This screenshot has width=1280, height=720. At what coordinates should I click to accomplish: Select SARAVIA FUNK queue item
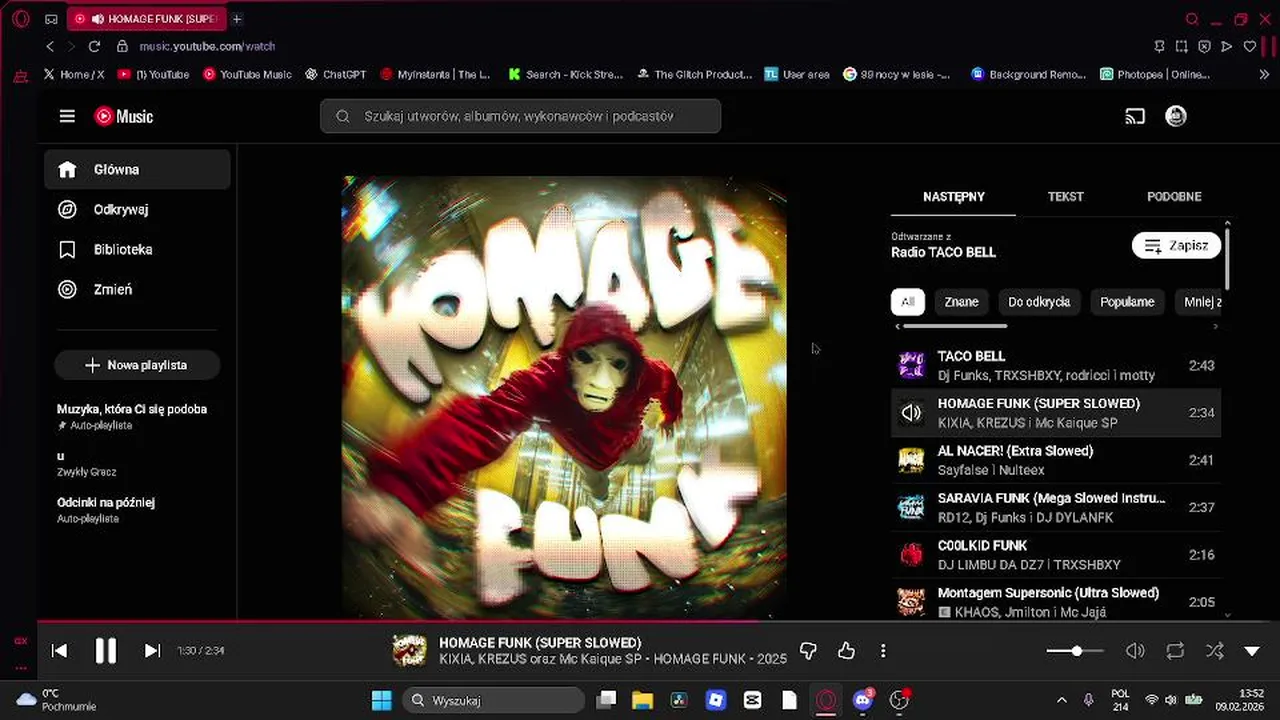[x=1056, y=507]
